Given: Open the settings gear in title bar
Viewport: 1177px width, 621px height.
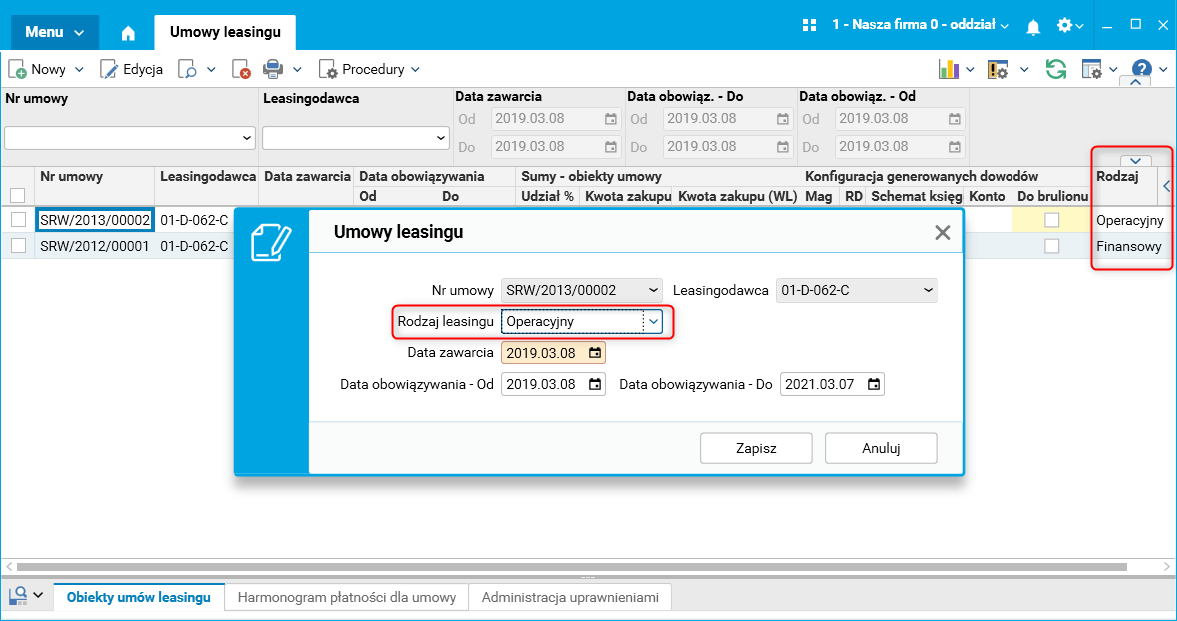Looking at the screenshot, I should coord(1064,25).
